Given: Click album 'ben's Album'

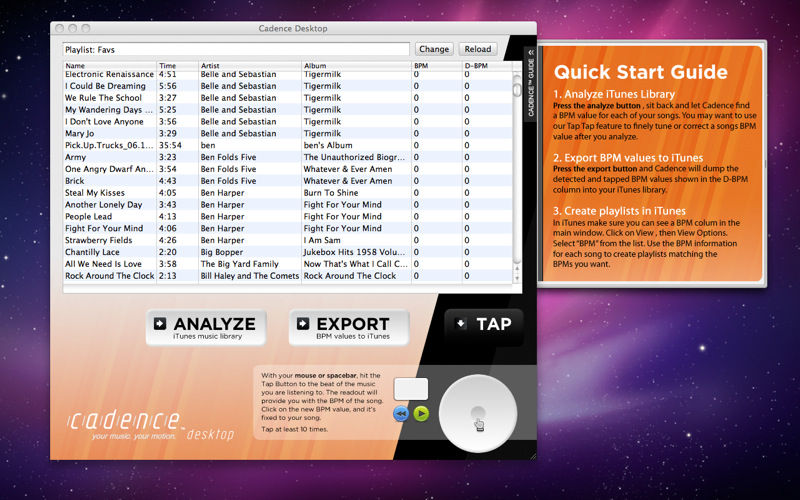Looking at the screenshot, I should [328, 145].
